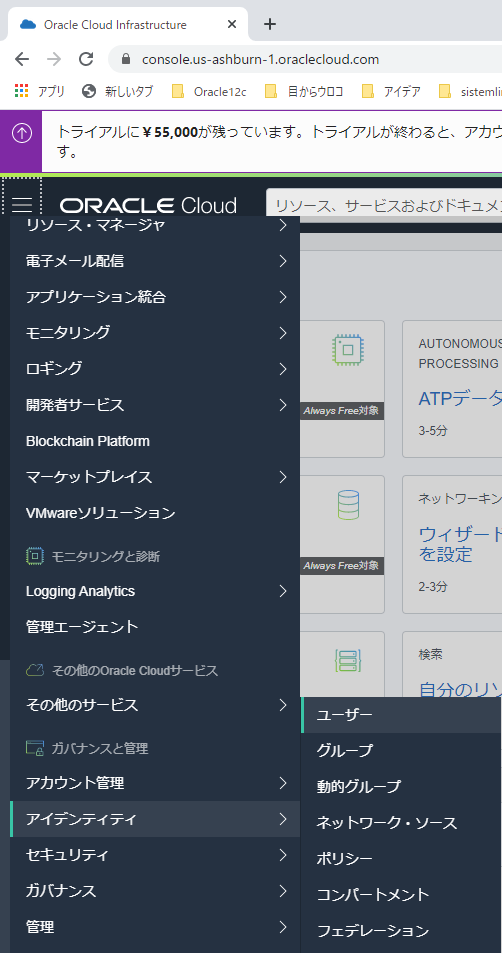Select VMwareソリューション menu item
Image resolution: width=502 pixels, height=953 pixels.
[x=155, y=513]
